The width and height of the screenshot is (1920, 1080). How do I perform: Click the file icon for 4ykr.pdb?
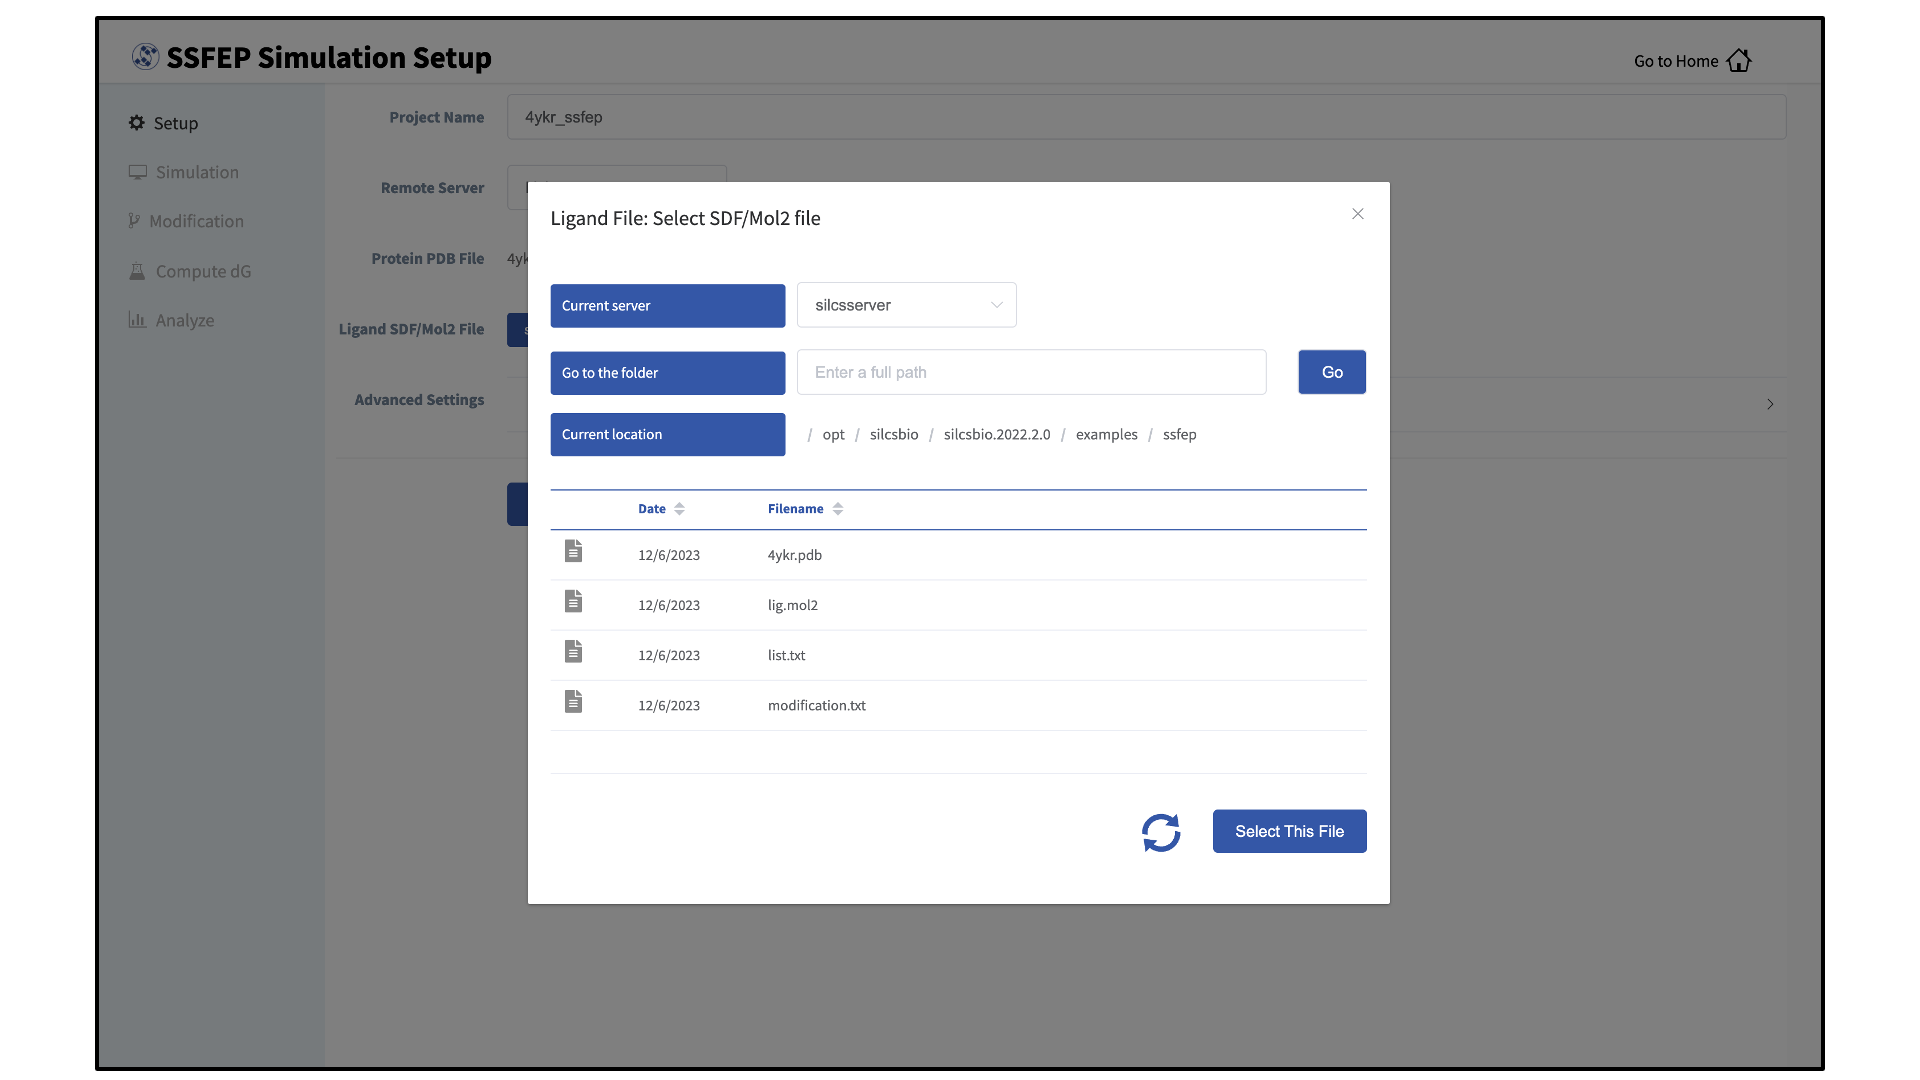coord(573,551)
